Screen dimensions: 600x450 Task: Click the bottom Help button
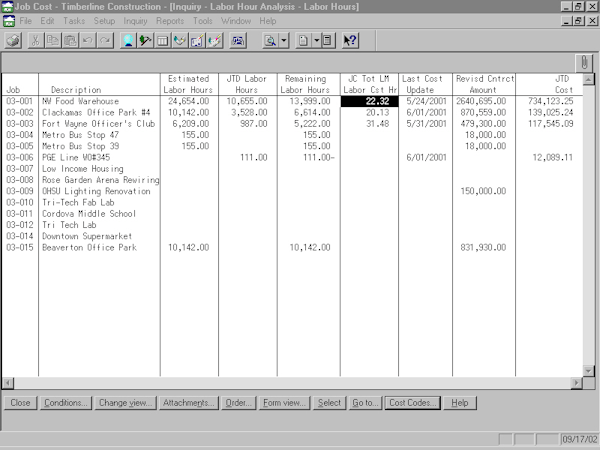[x=460, y=403]
